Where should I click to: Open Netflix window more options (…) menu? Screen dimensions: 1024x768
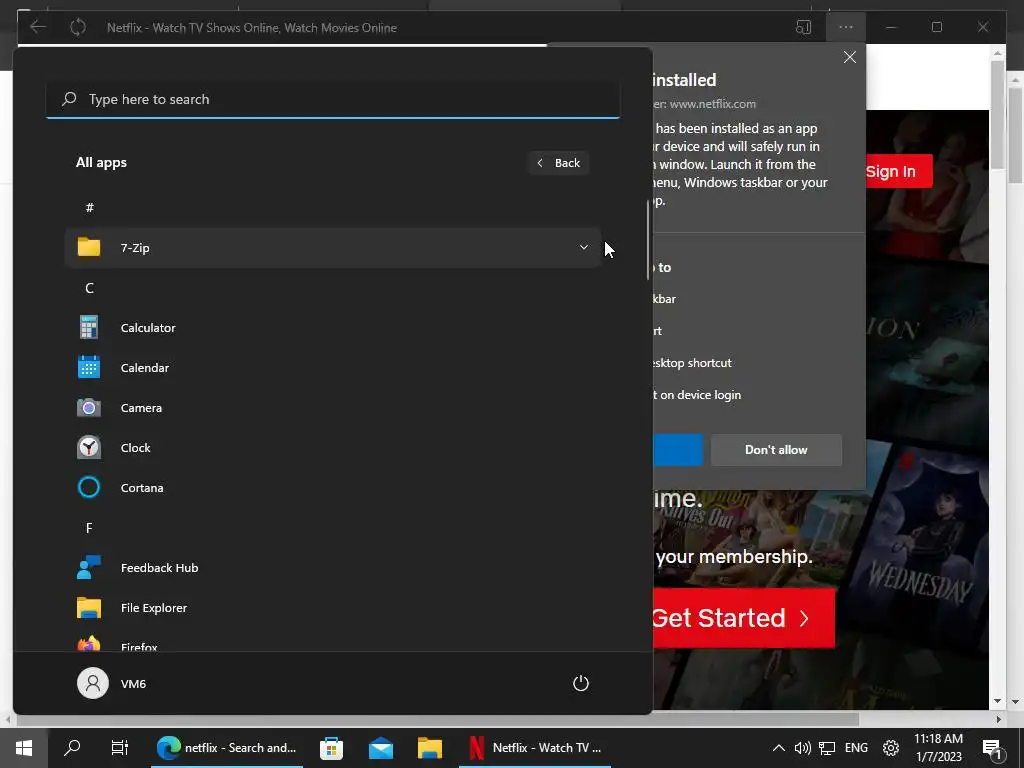(x=846, y=27)
